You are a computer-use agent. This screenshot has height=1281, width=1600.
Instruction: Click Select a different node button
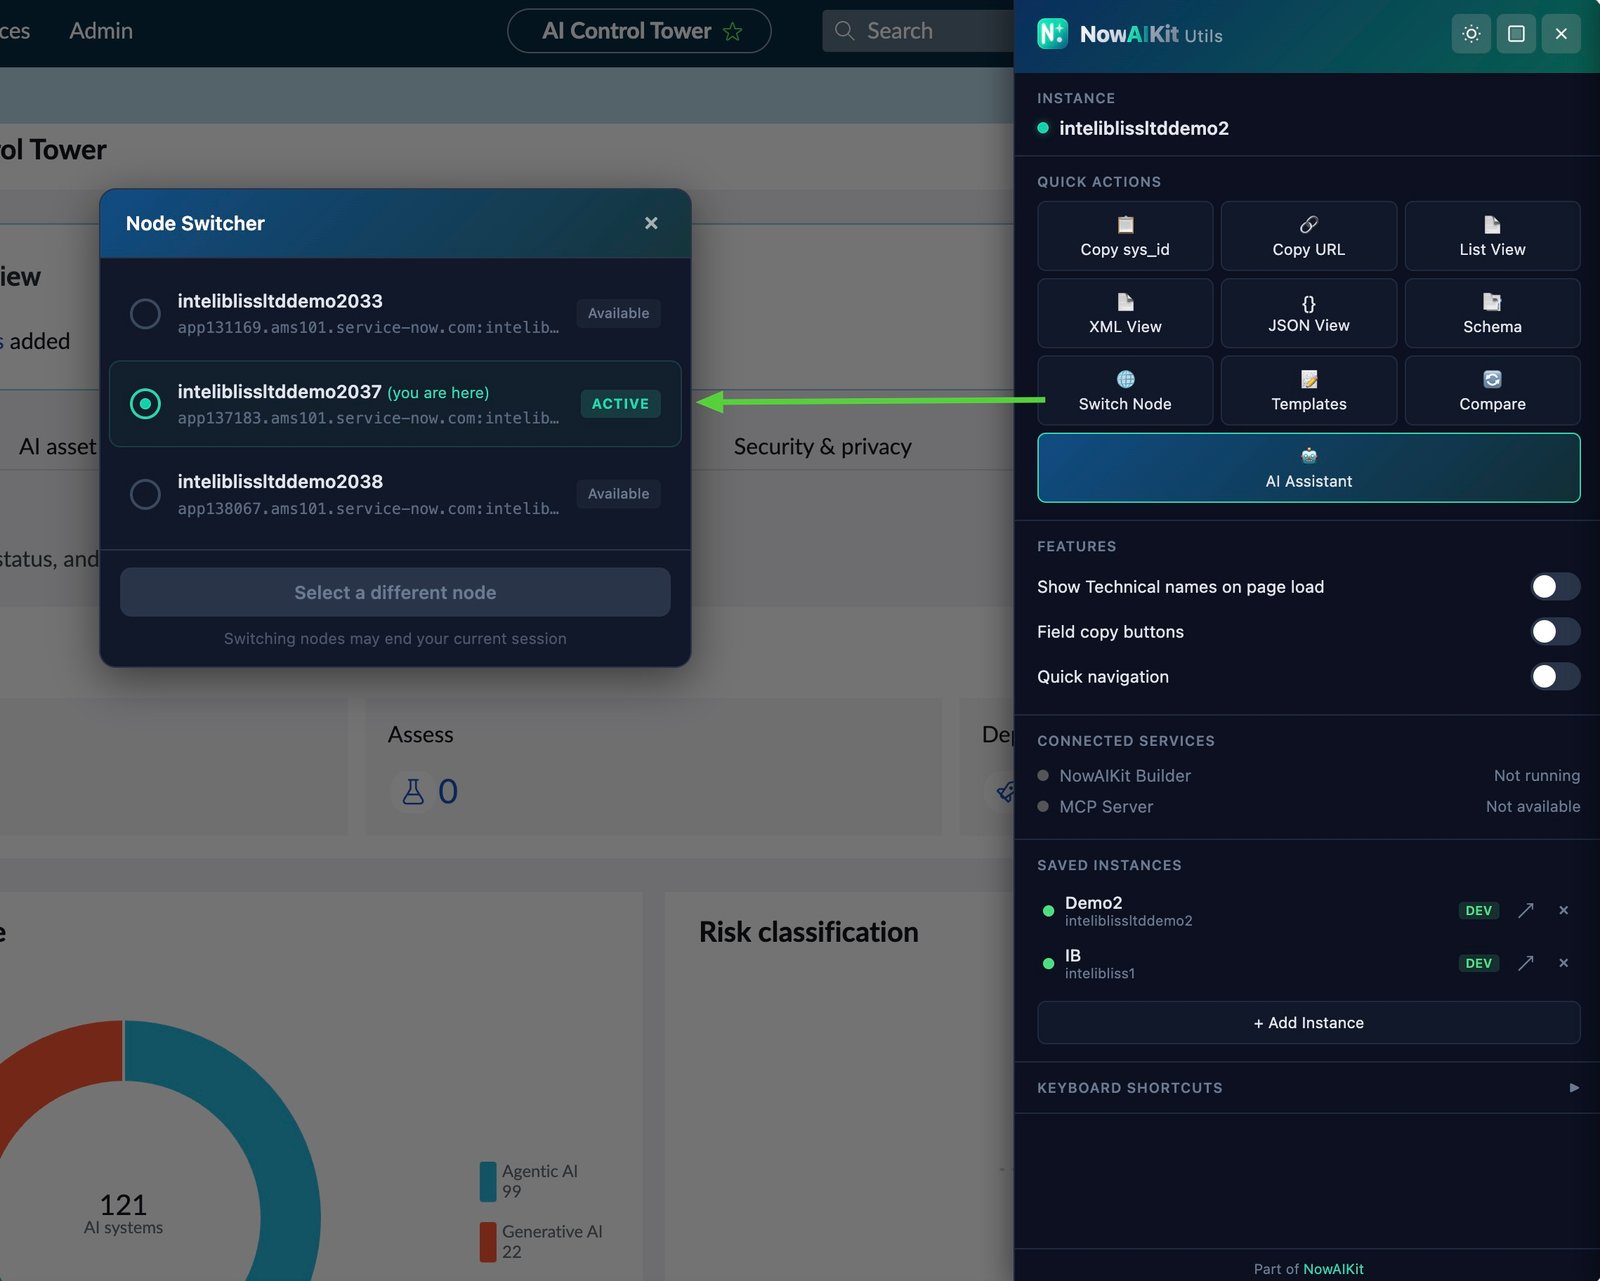pos(395,592)
